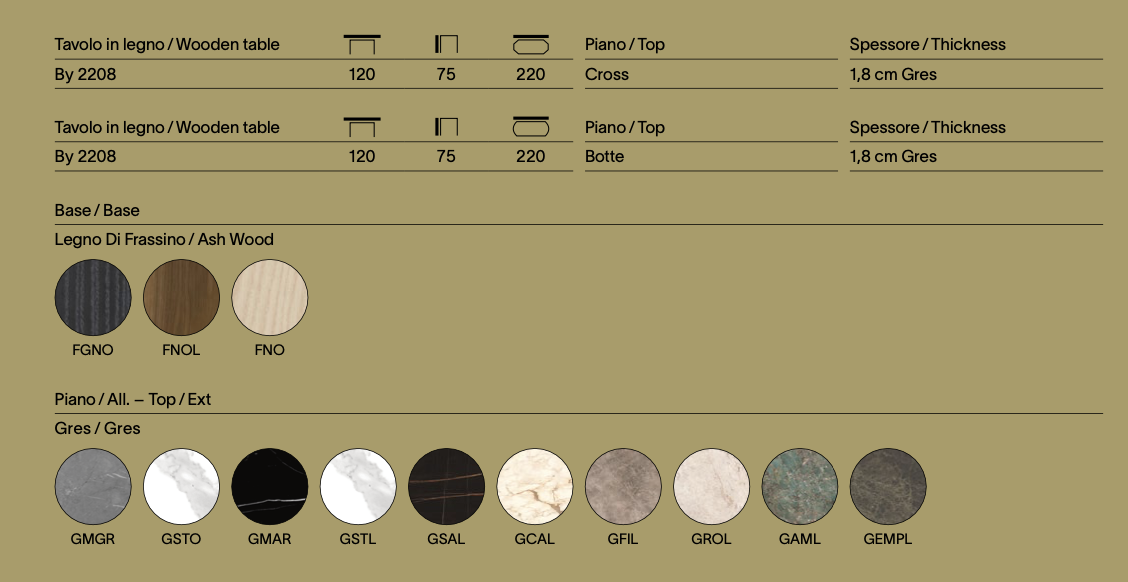This screenshot has height=582, width=1128.
Task: Click the oval length icon in the Botte table row
Action: 531,127
